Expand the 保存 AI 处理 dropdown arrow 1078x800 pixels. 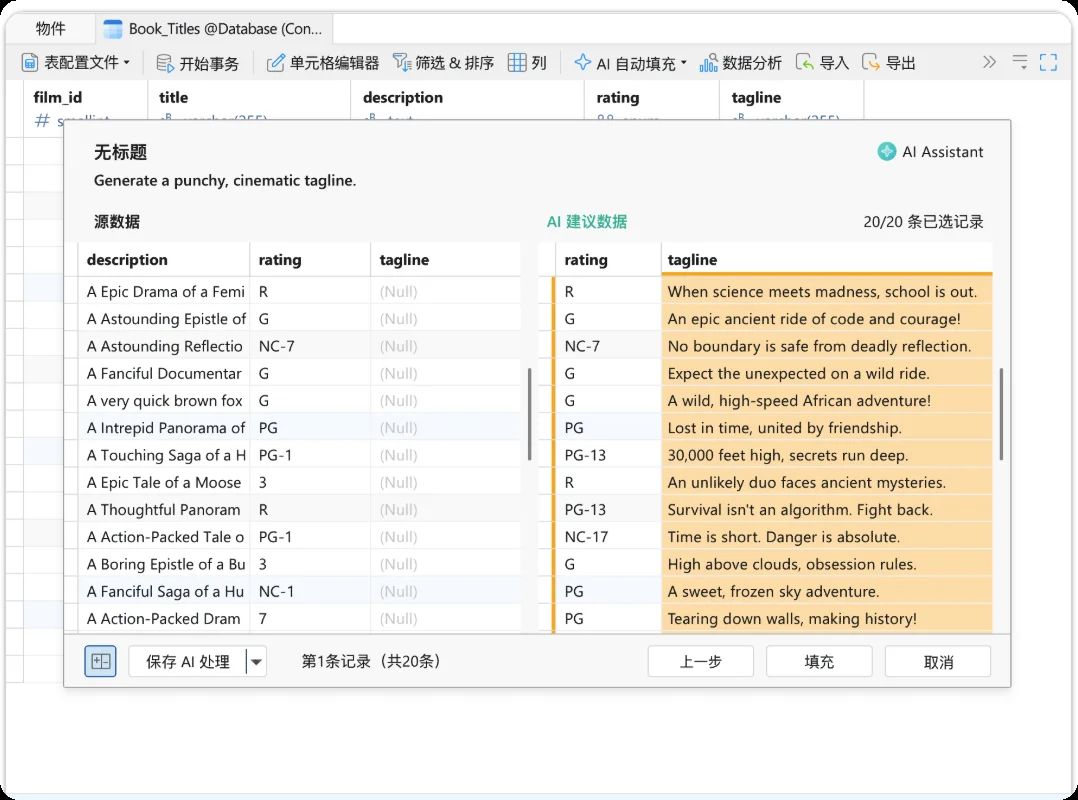256,662
